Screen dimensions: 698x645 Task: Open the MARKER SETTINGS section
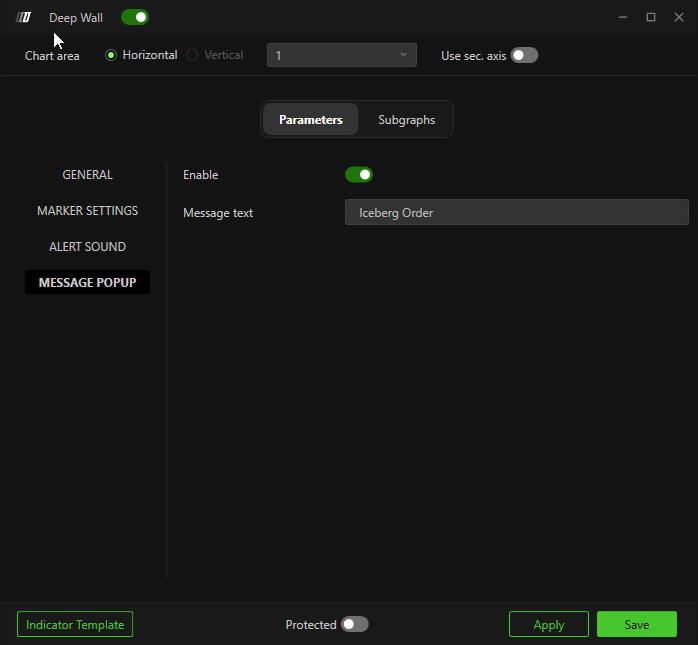pos(88,211)
